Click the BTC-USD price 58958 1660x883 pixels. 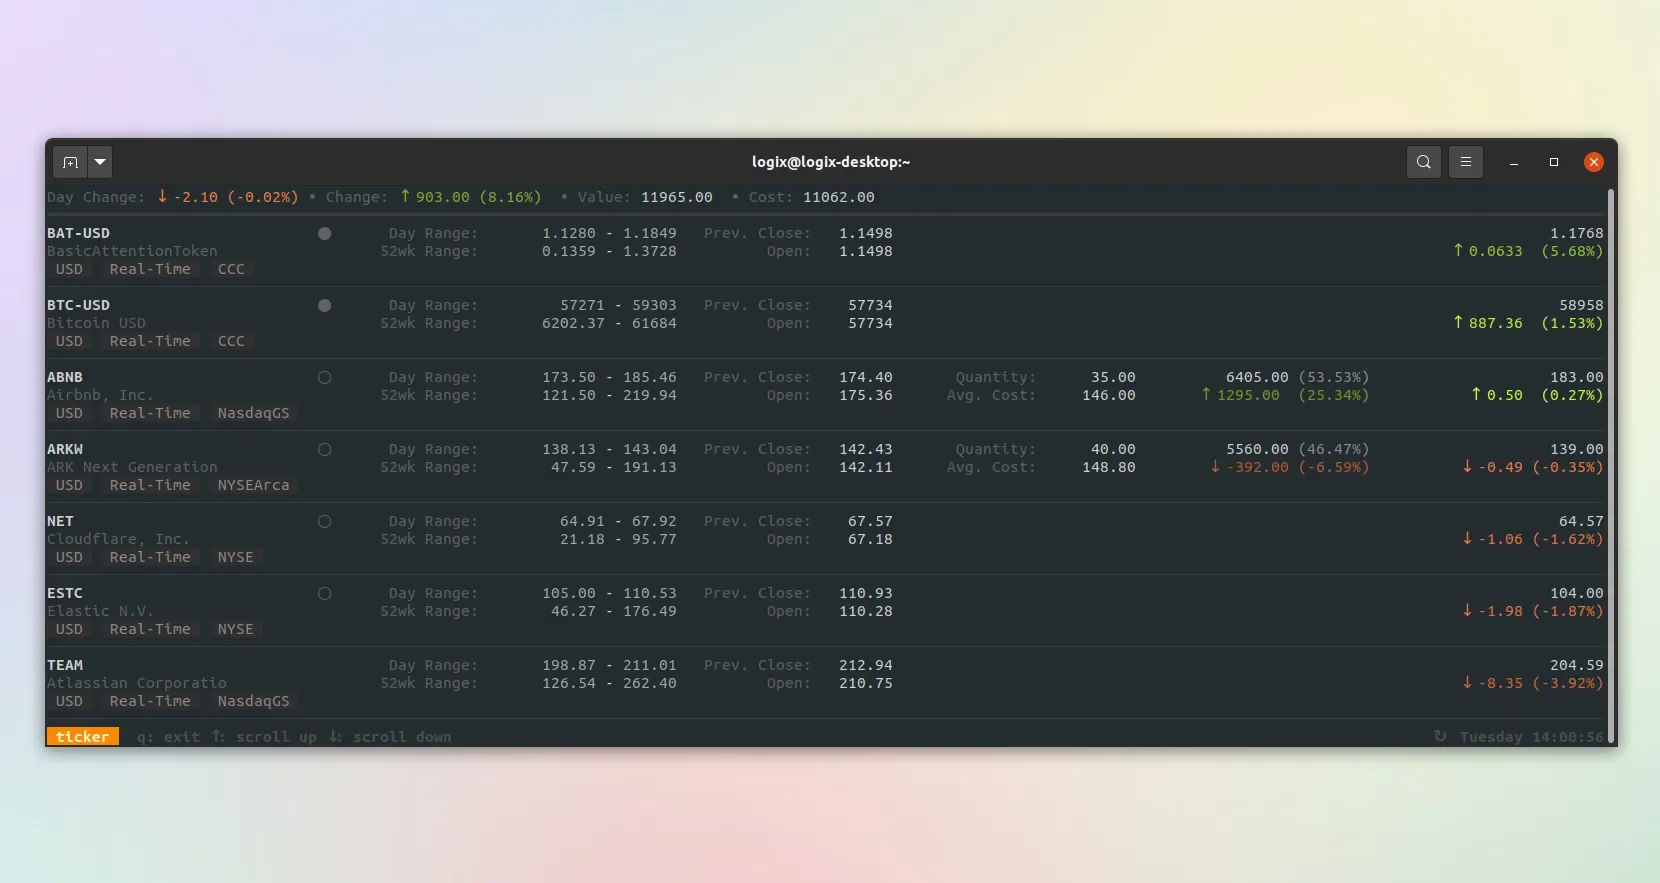1581,306
